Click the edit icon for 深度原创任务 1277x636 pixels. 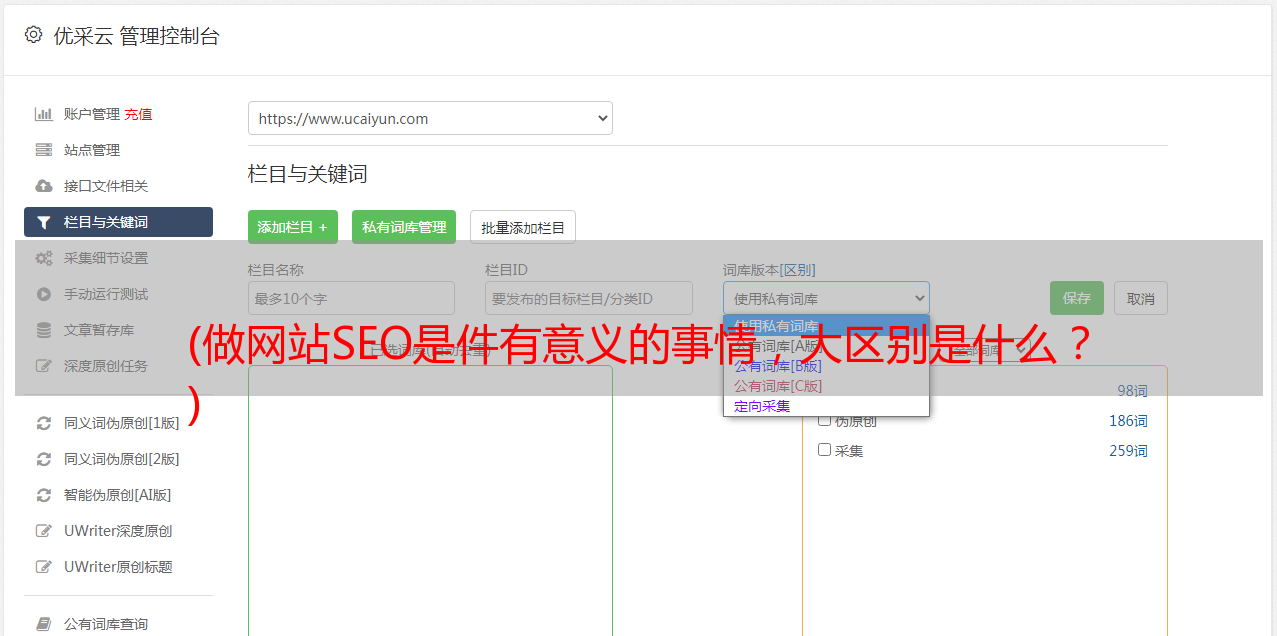click(x=43, y=366)
